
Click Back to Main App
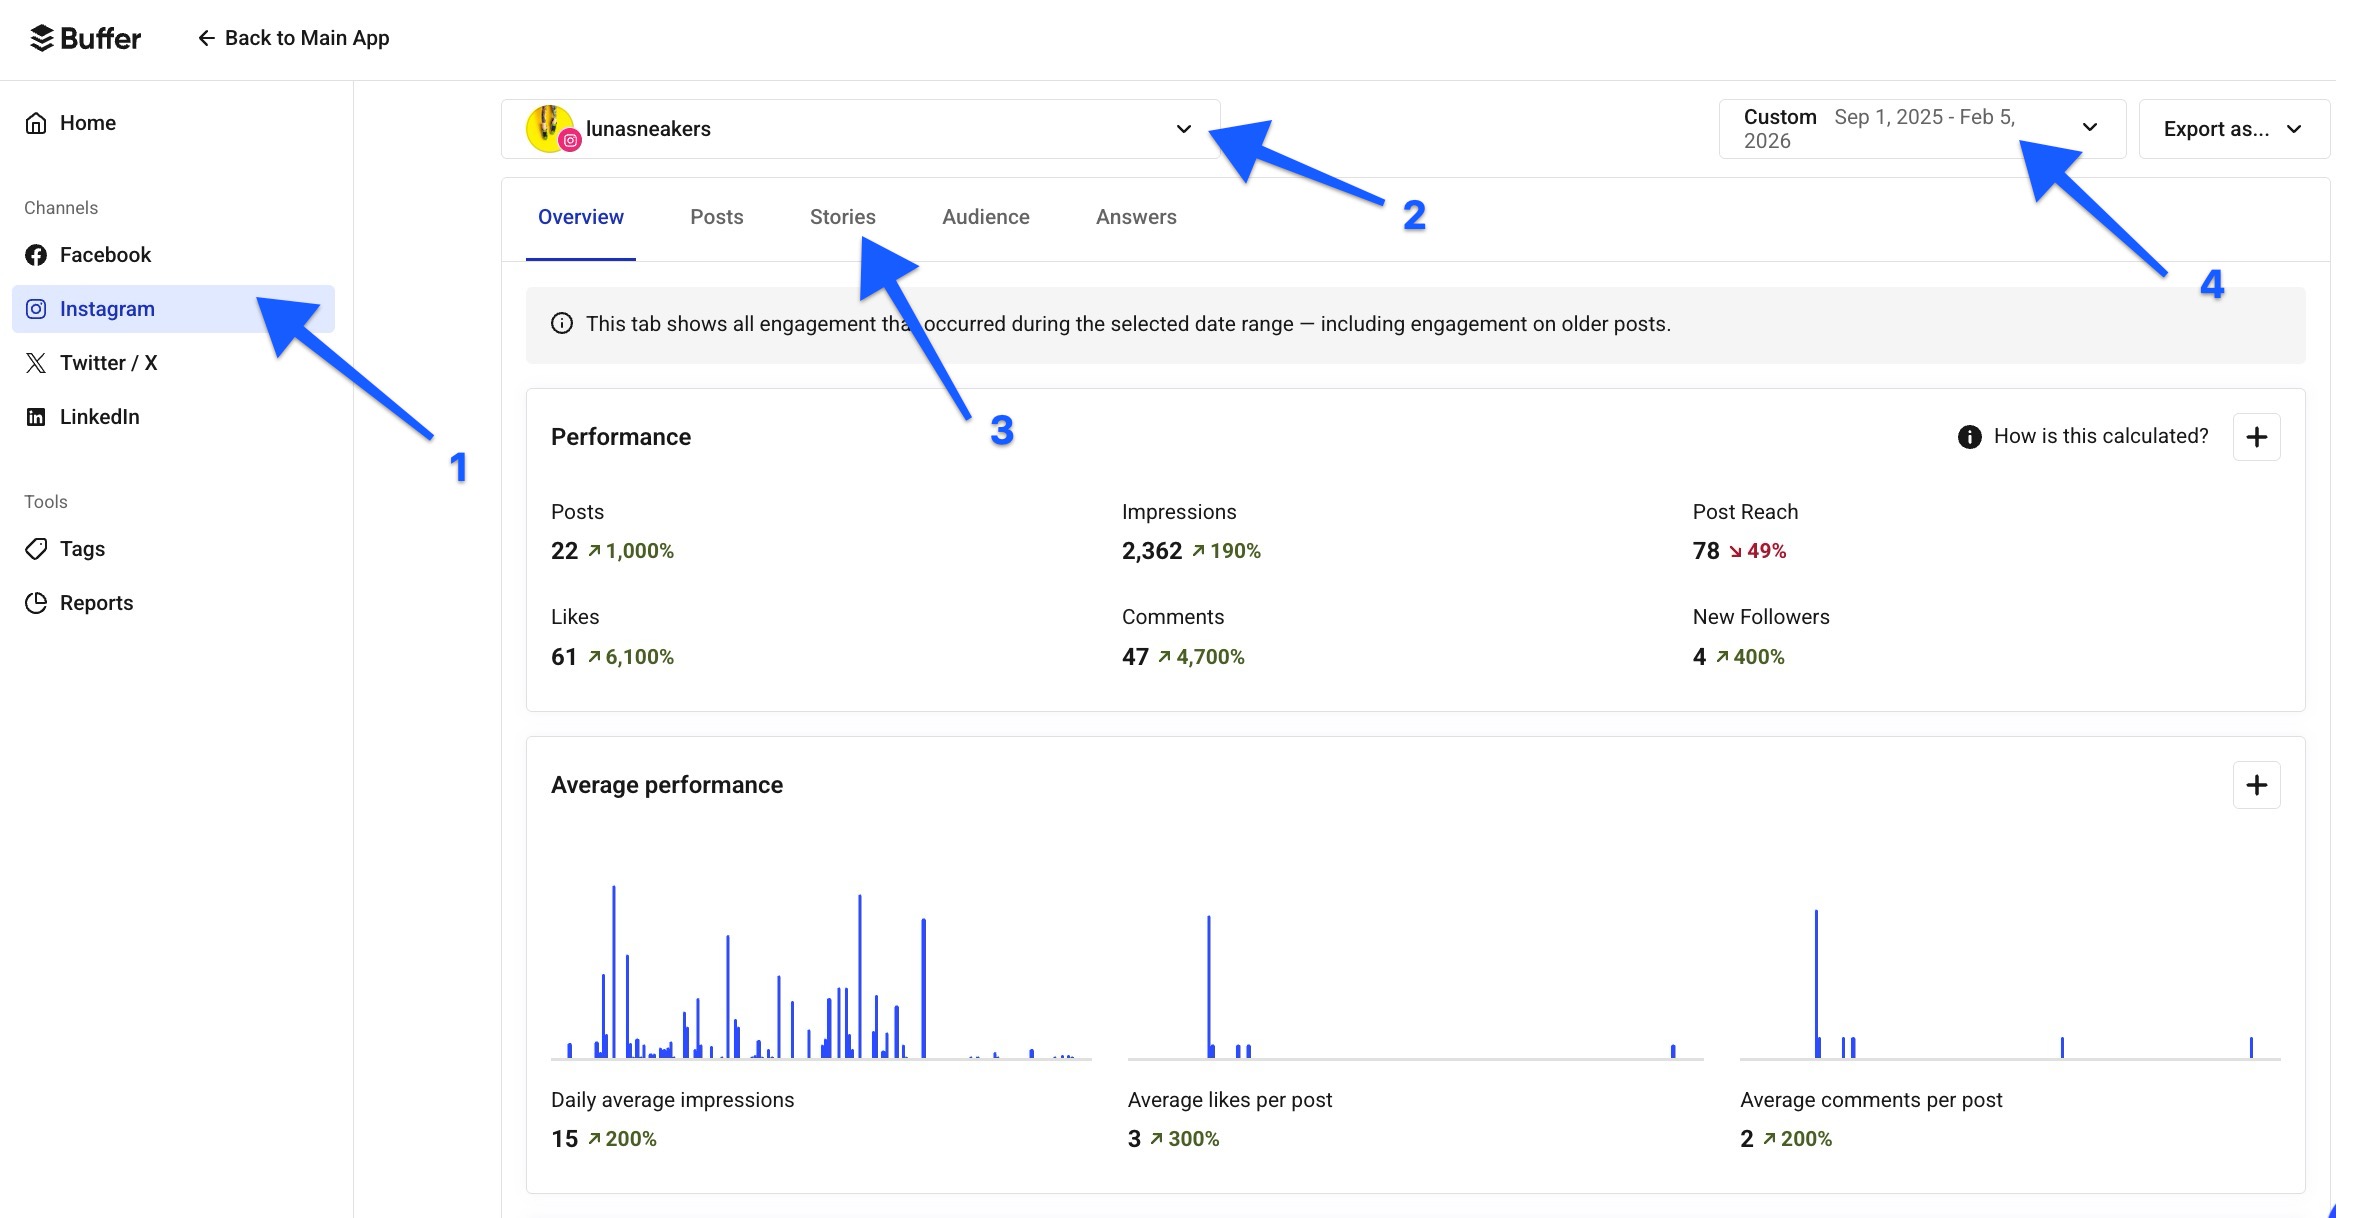tap(293, 38)
